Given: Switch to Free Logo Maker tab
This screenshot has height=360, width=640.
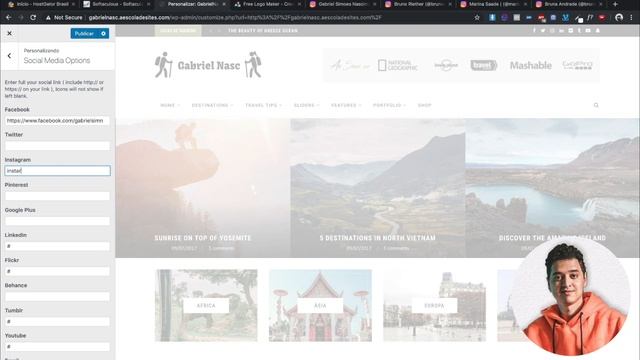Looking at the screenshot, I should pos(267,4).
